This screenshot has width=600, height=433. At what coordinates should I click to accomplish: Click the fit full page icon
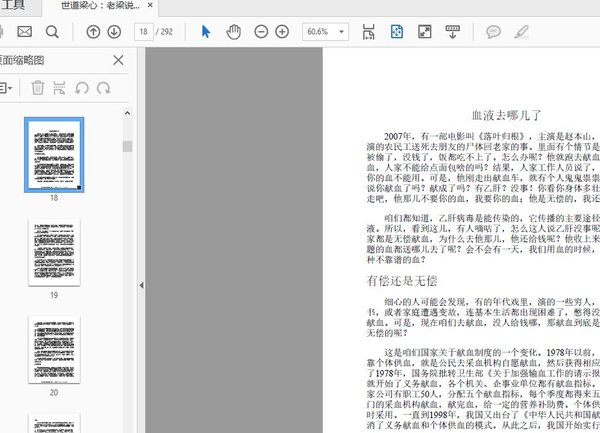point(397,32)
